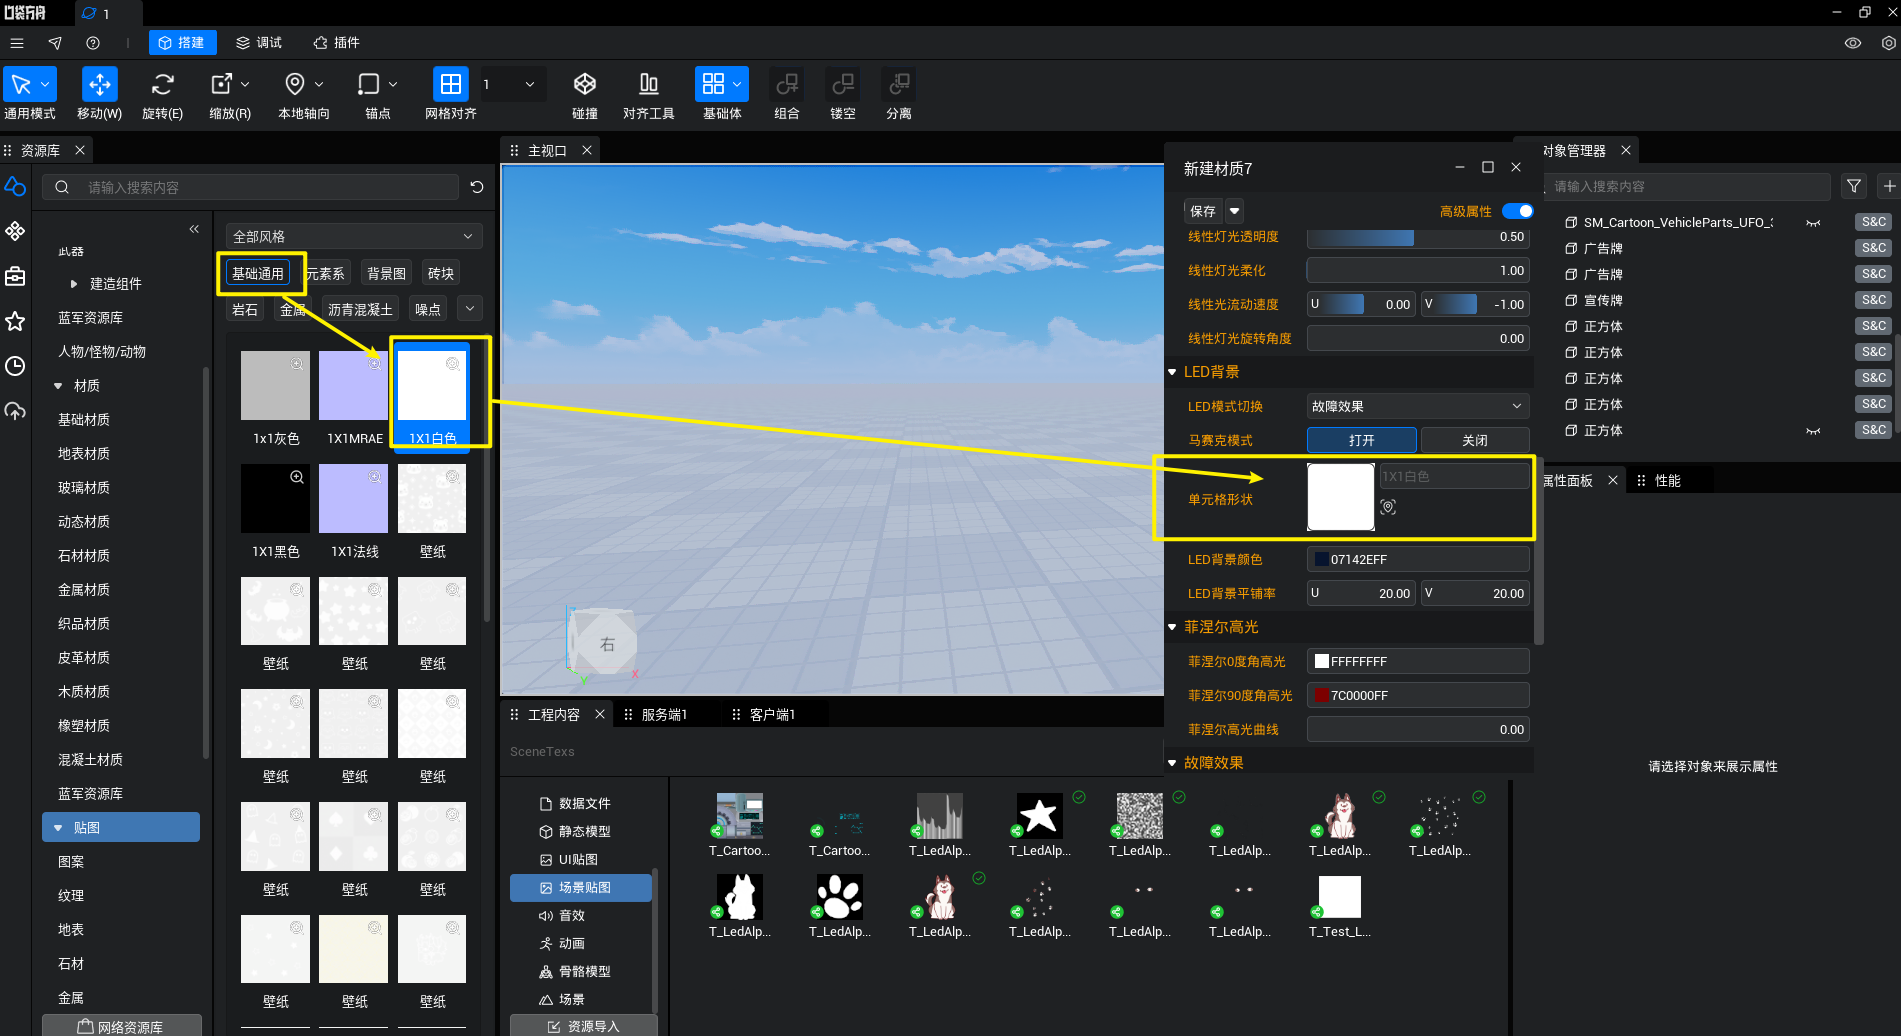Click the cloud upload sidebar icon
Screen dimensions: 1901x1036
[15, 411]
